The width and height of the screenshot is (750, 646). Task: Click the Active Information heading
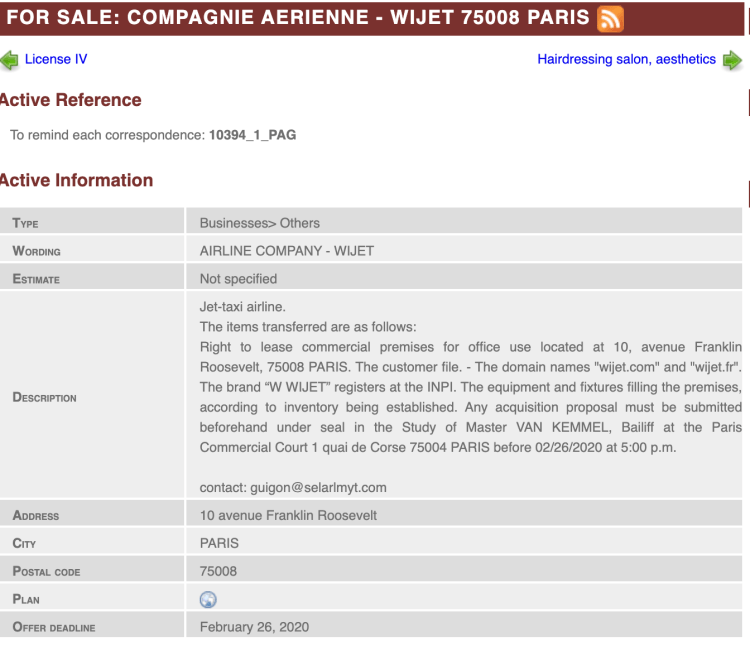tap(76, 180)
